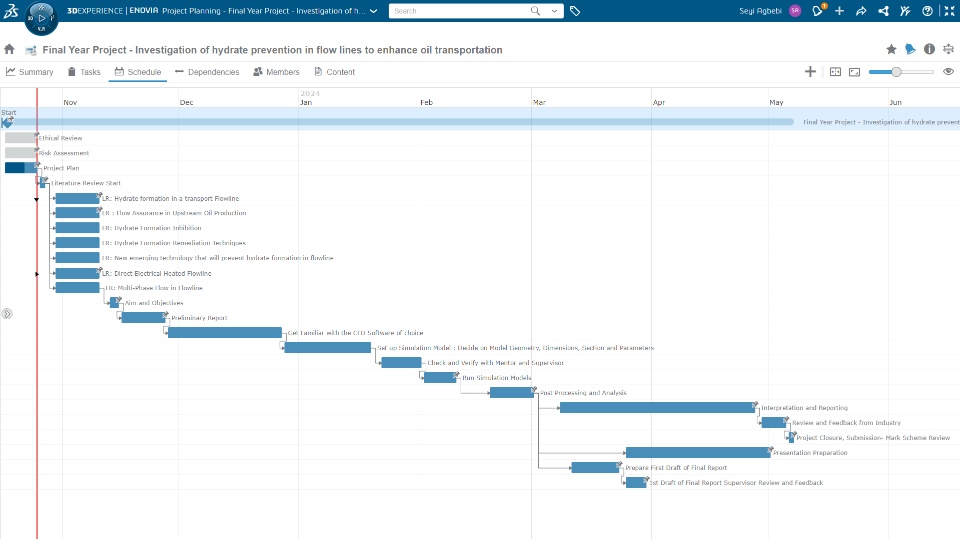Image resolution: width=960 pixels, height=539 pixels.
Task: Click into the Search field
Action: click(459, 11)
